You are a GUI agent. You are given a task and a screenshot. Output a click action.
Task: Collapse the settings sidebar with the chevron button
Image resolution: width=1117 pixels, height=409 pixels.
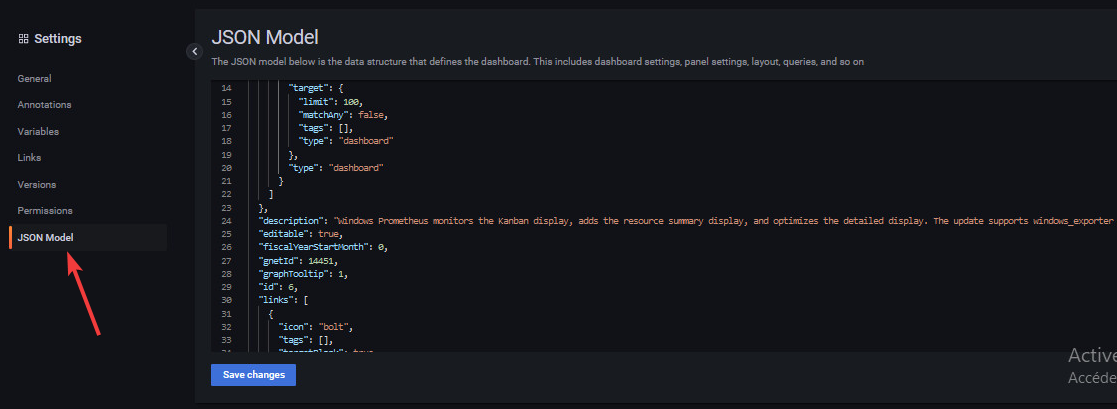194,52
